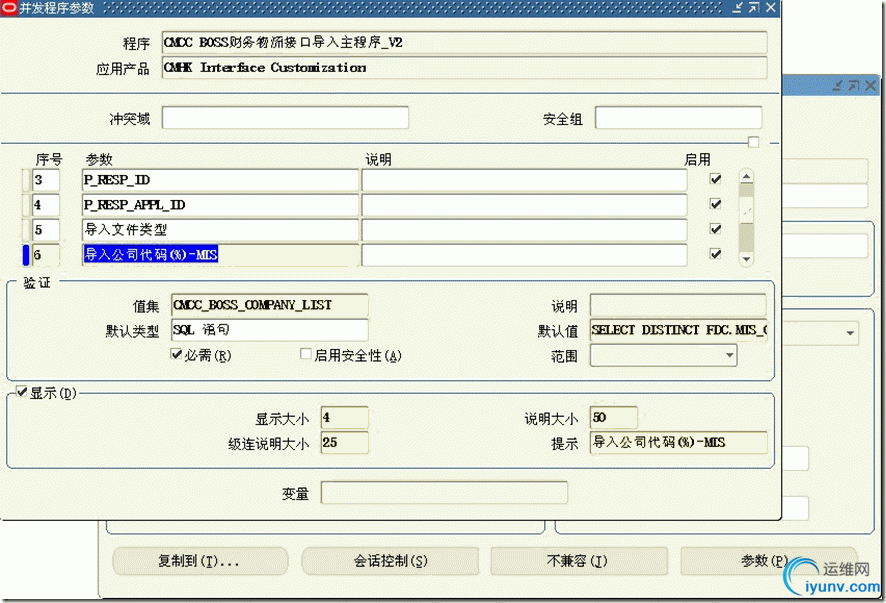Click the 安全组 input field
The image size is (886, 603).
point(679,118)
